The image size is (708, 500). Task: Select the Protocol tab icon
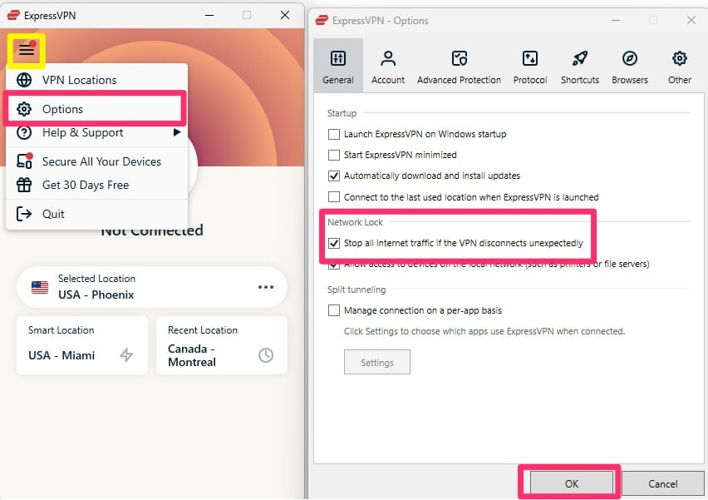[x=530, y=60]
